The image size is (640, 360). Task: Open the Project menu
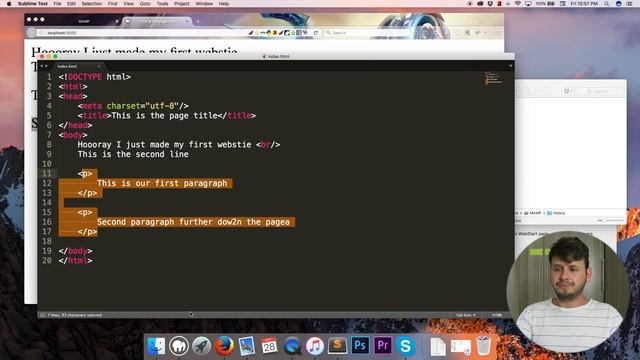pyautogui.click(x=182, y=4)
